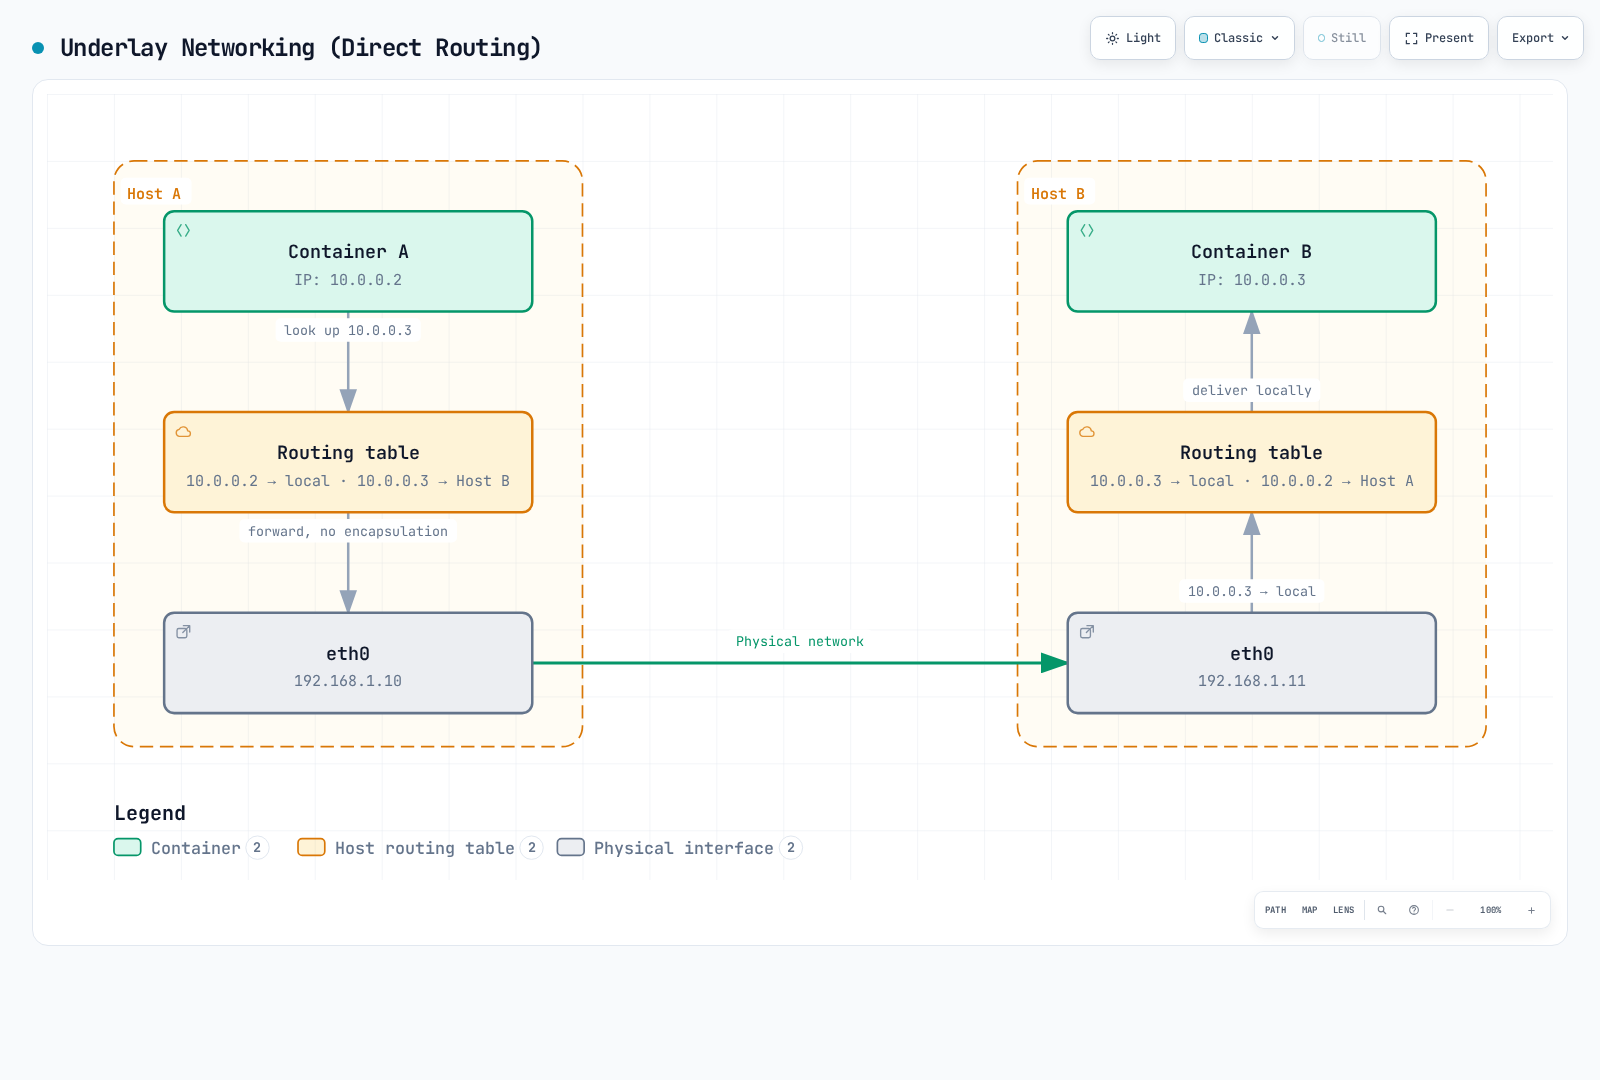Zoom out with the minus button
This screenshot has height=1080, width=1600.
point(1450,910)
